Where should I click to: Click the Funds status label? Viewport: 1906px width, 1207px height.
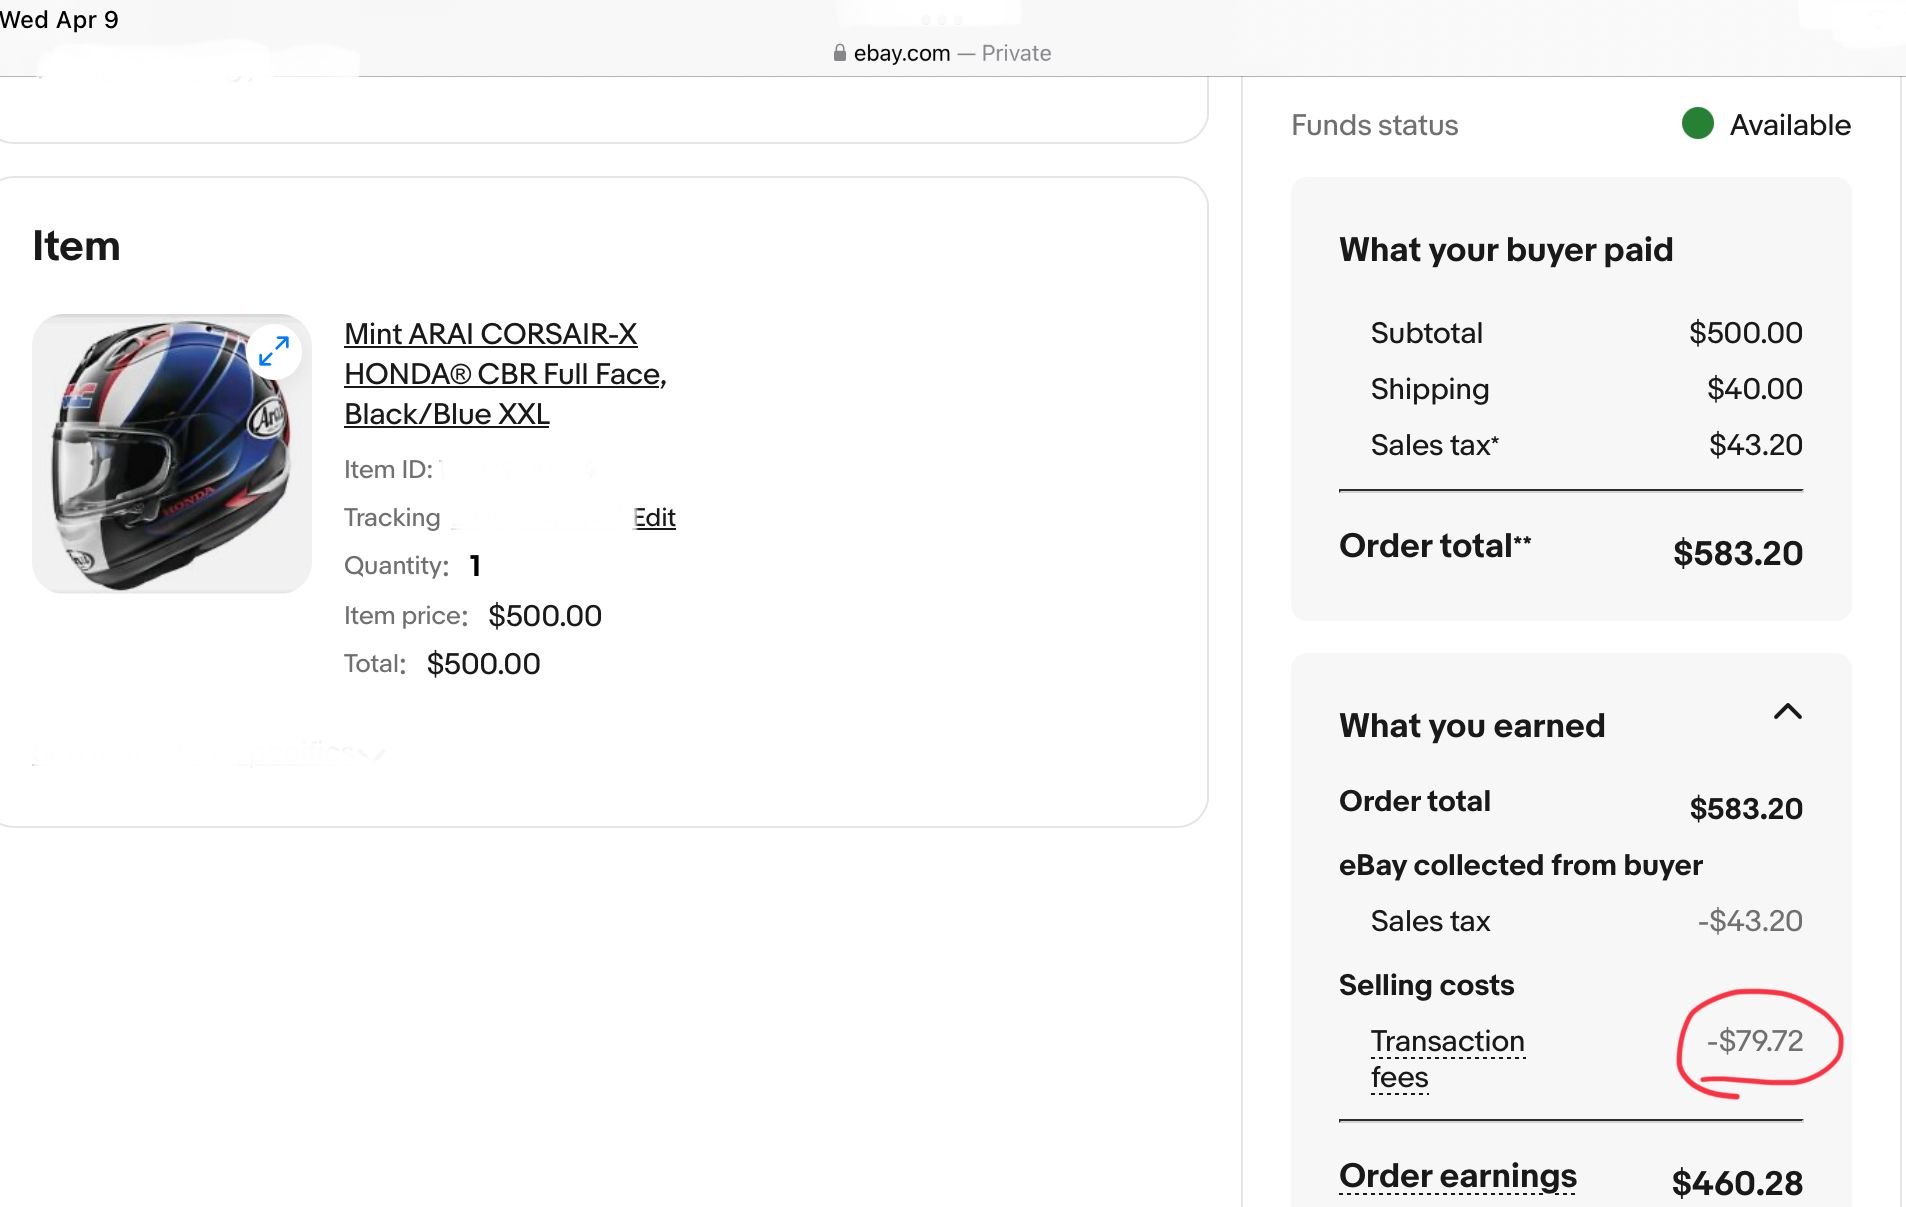(x=1374, y=125)
